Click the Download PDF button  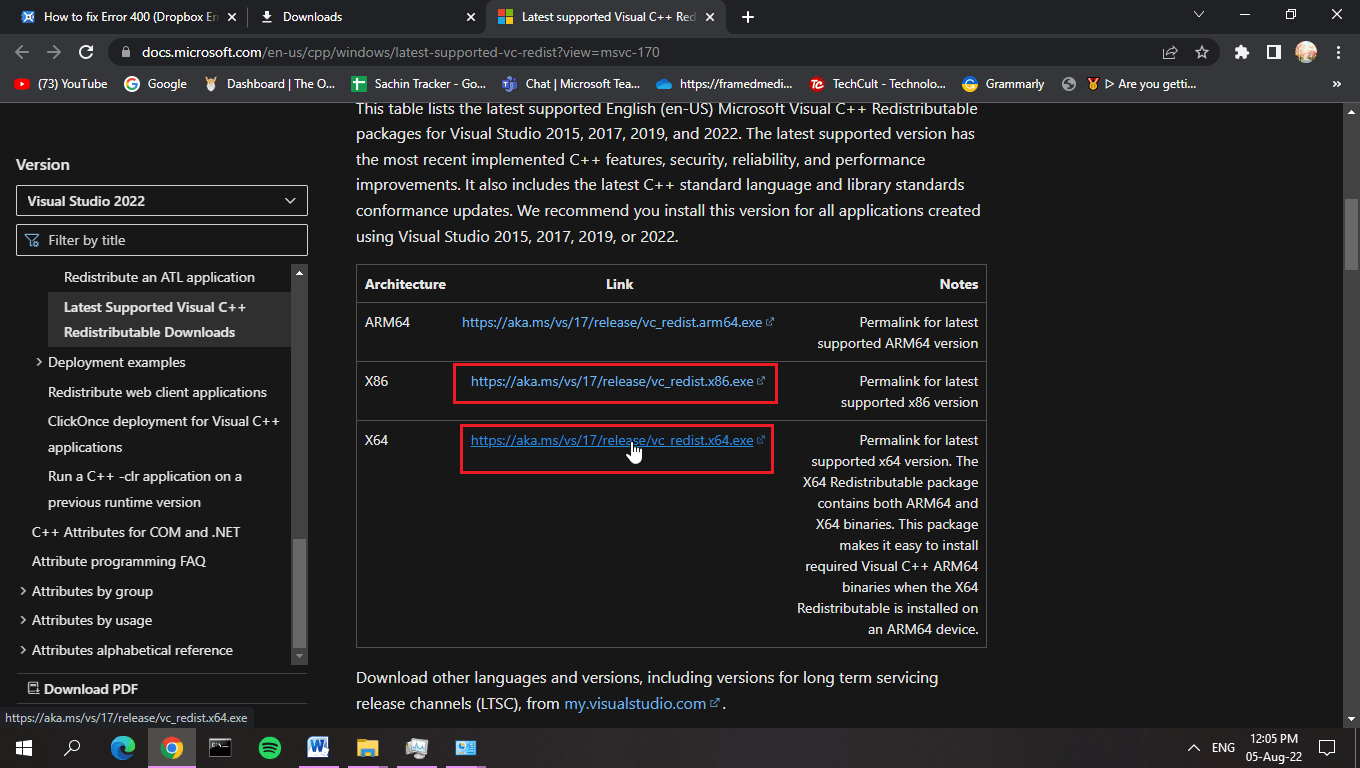[x=82, y=689]
